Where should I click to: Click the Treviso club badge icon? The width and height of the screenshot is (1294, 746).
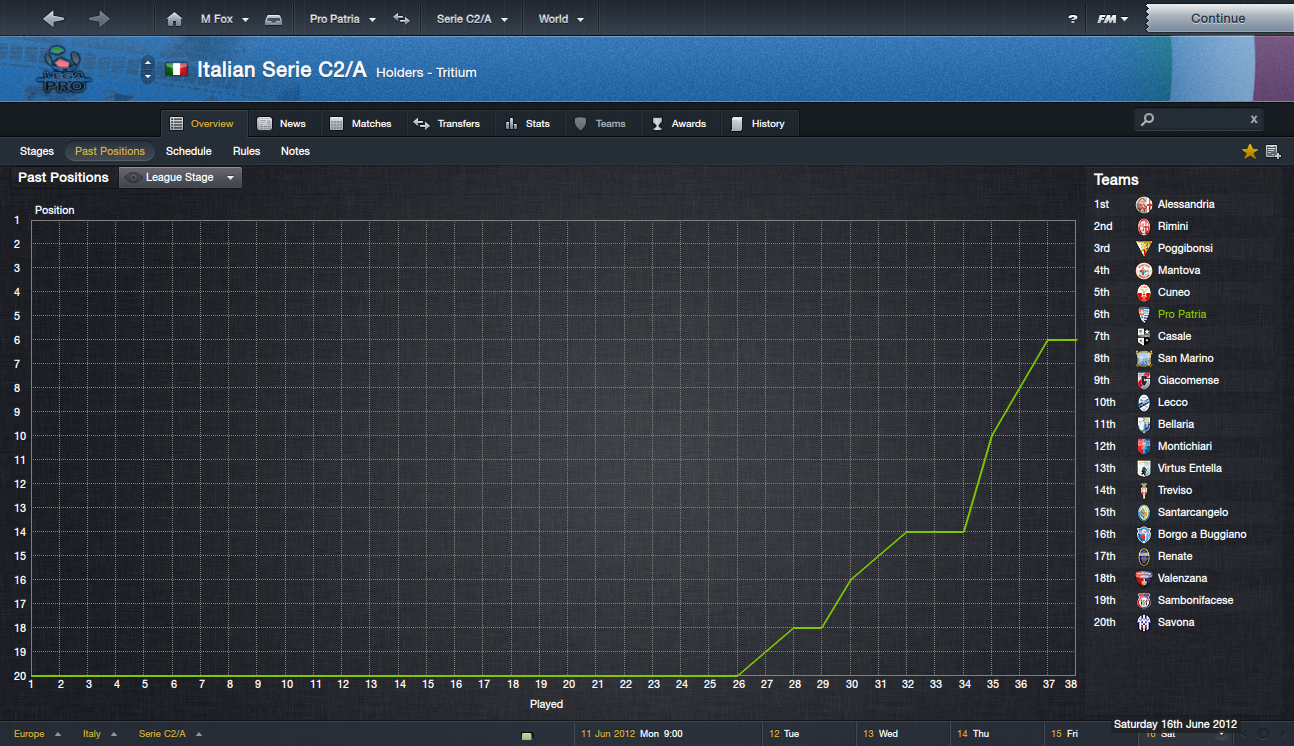pyautogui.click(x=1144, y=490)
